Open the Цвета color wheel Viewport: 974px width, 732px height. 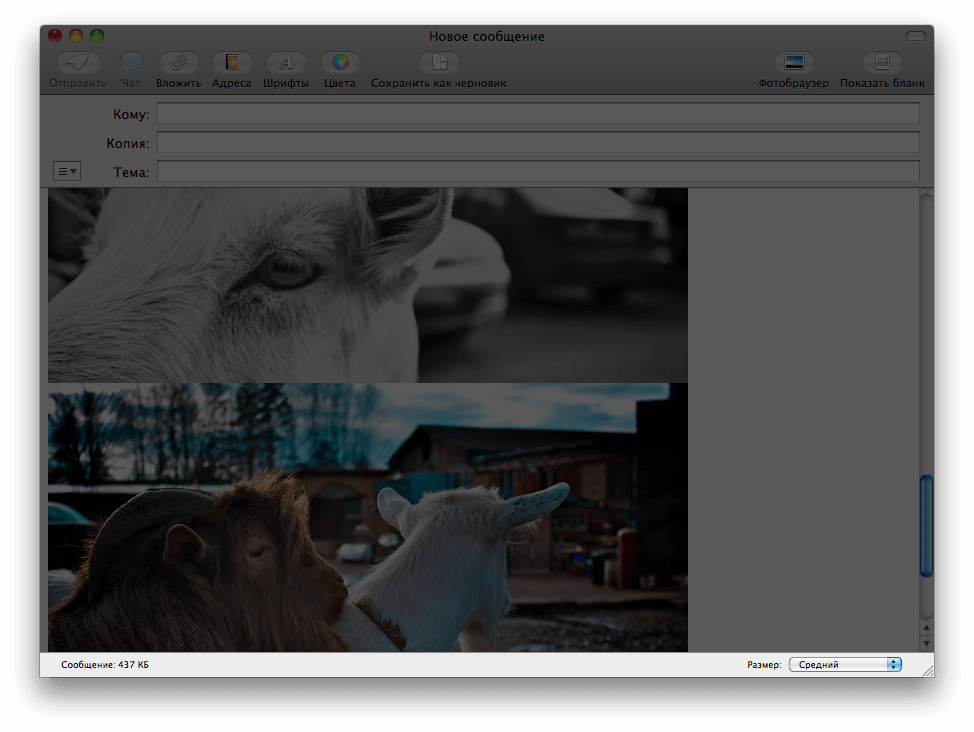coord(340,62)
